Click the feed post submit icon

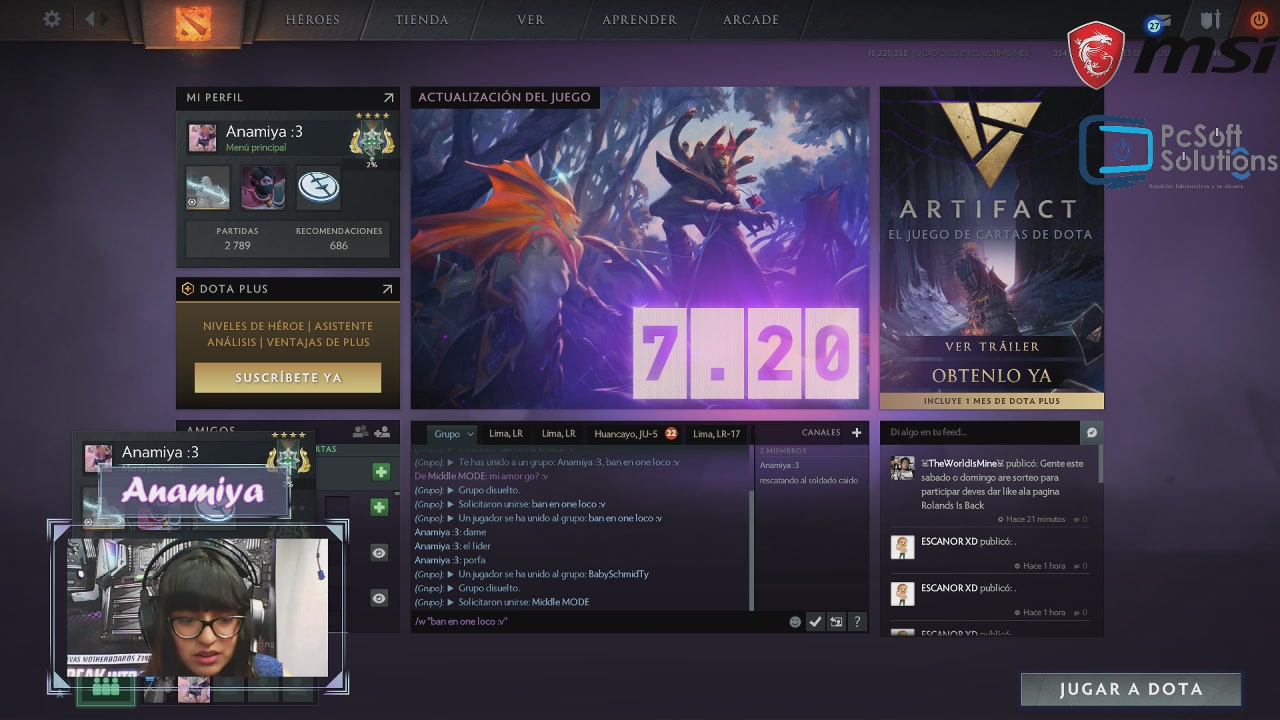1092,432
